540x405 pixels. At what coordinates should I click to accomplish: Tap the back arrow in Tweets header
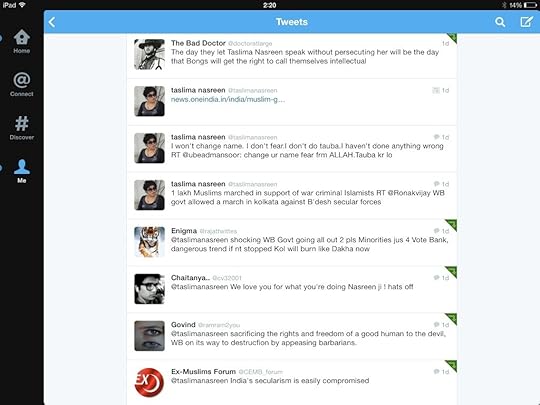coord(52,22)
